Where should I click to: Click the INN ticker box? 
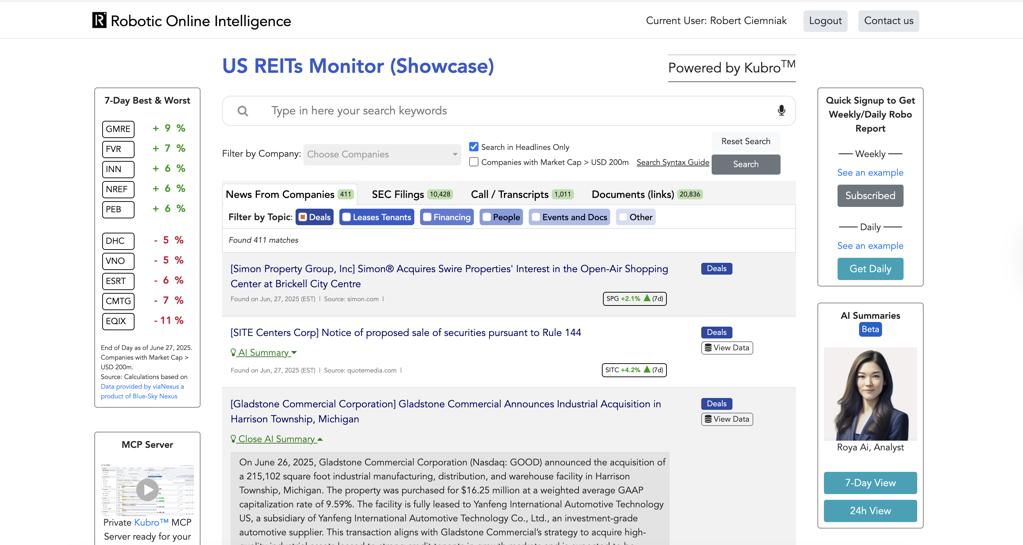(x=118, y=170)
